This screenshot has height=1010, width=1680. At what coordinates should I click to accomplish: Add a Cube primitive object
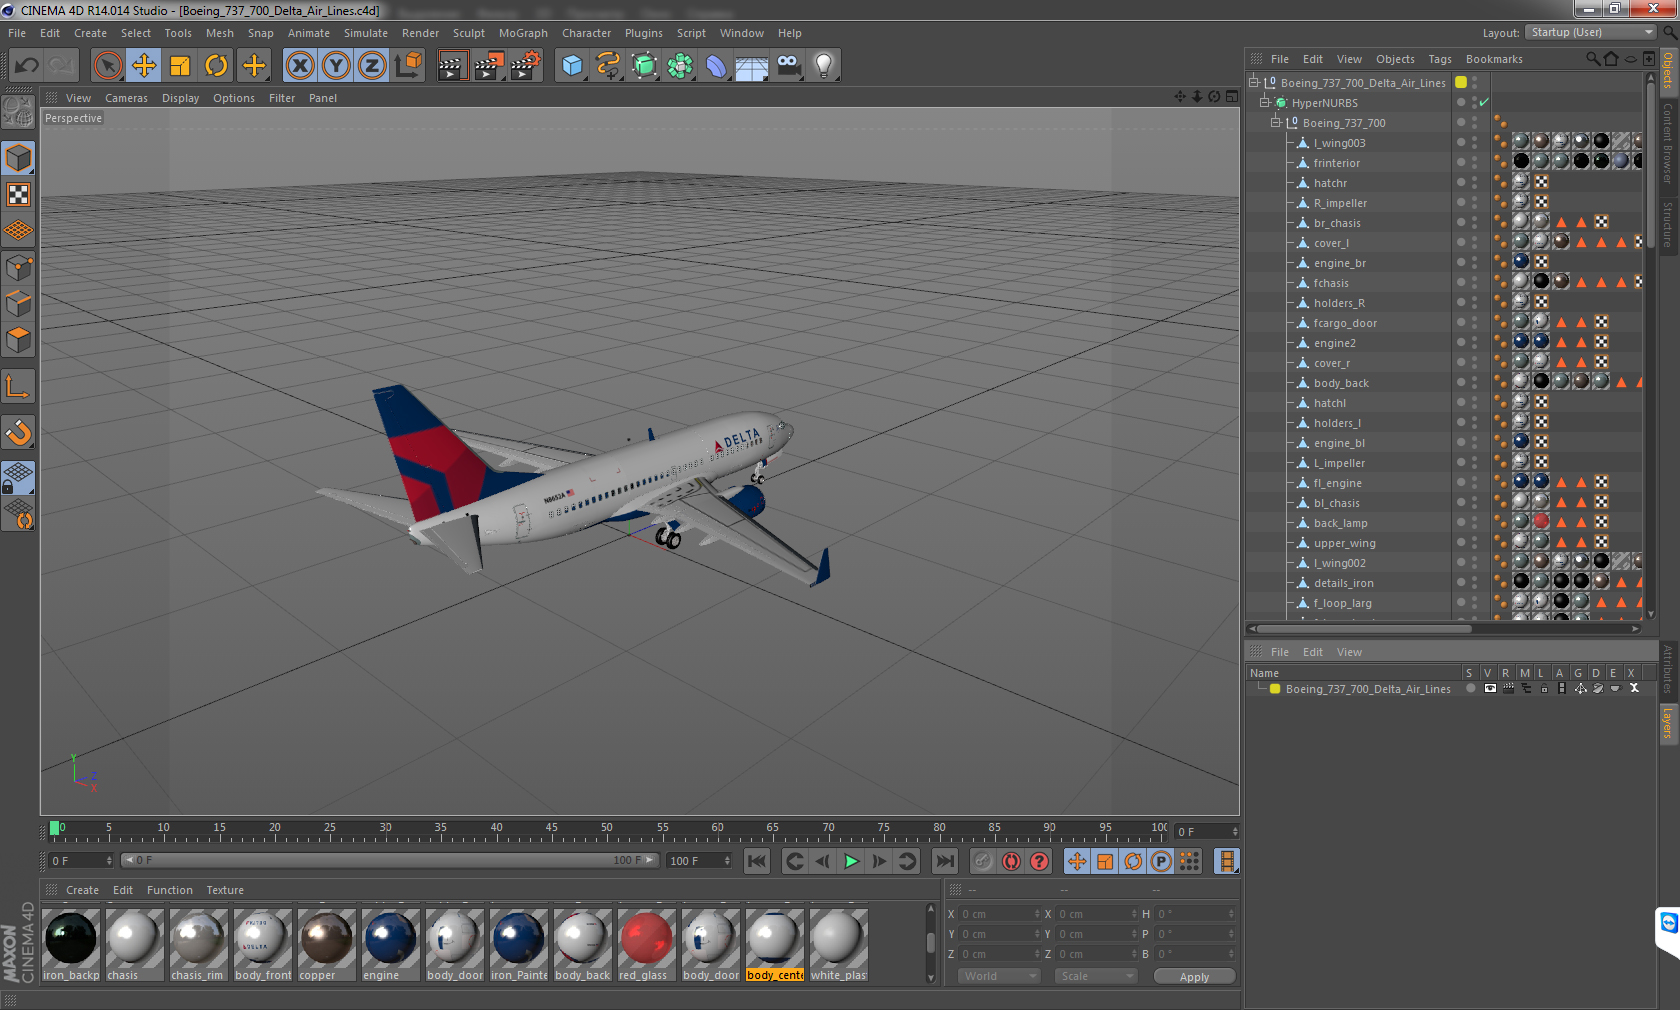pos(571,66)
